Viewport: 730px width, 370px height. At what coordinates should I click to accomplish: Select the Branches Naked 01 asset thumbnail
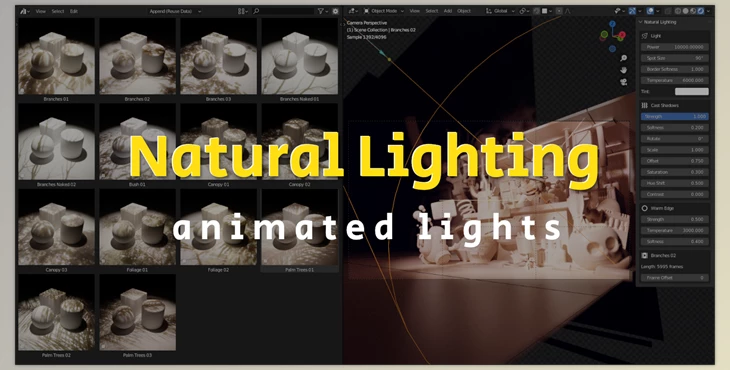coord(299,56)
